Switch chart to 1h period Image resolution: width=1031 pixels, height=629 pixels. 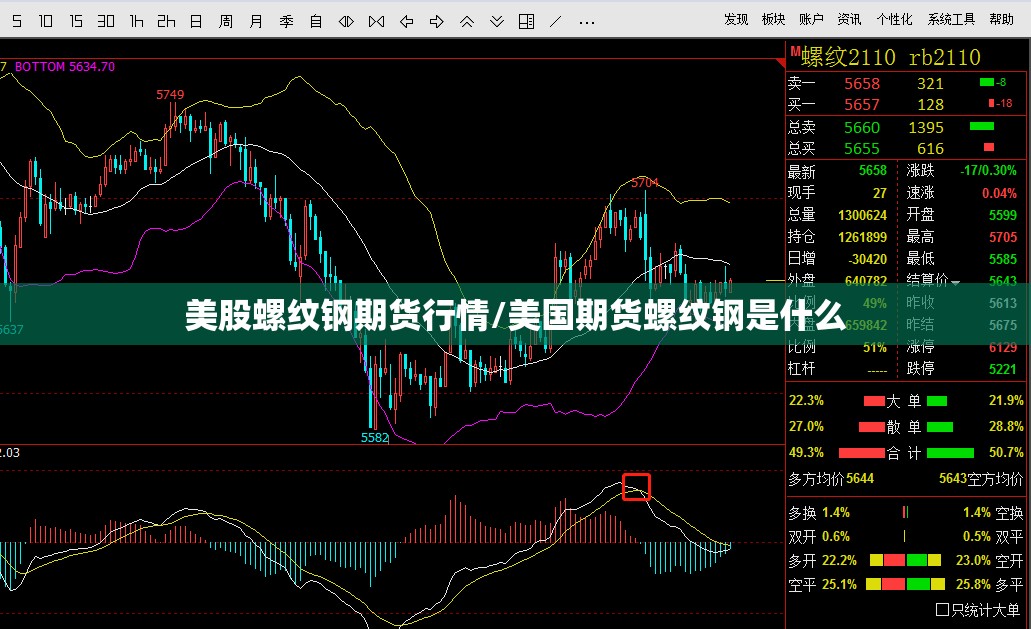tap(136, 22)
